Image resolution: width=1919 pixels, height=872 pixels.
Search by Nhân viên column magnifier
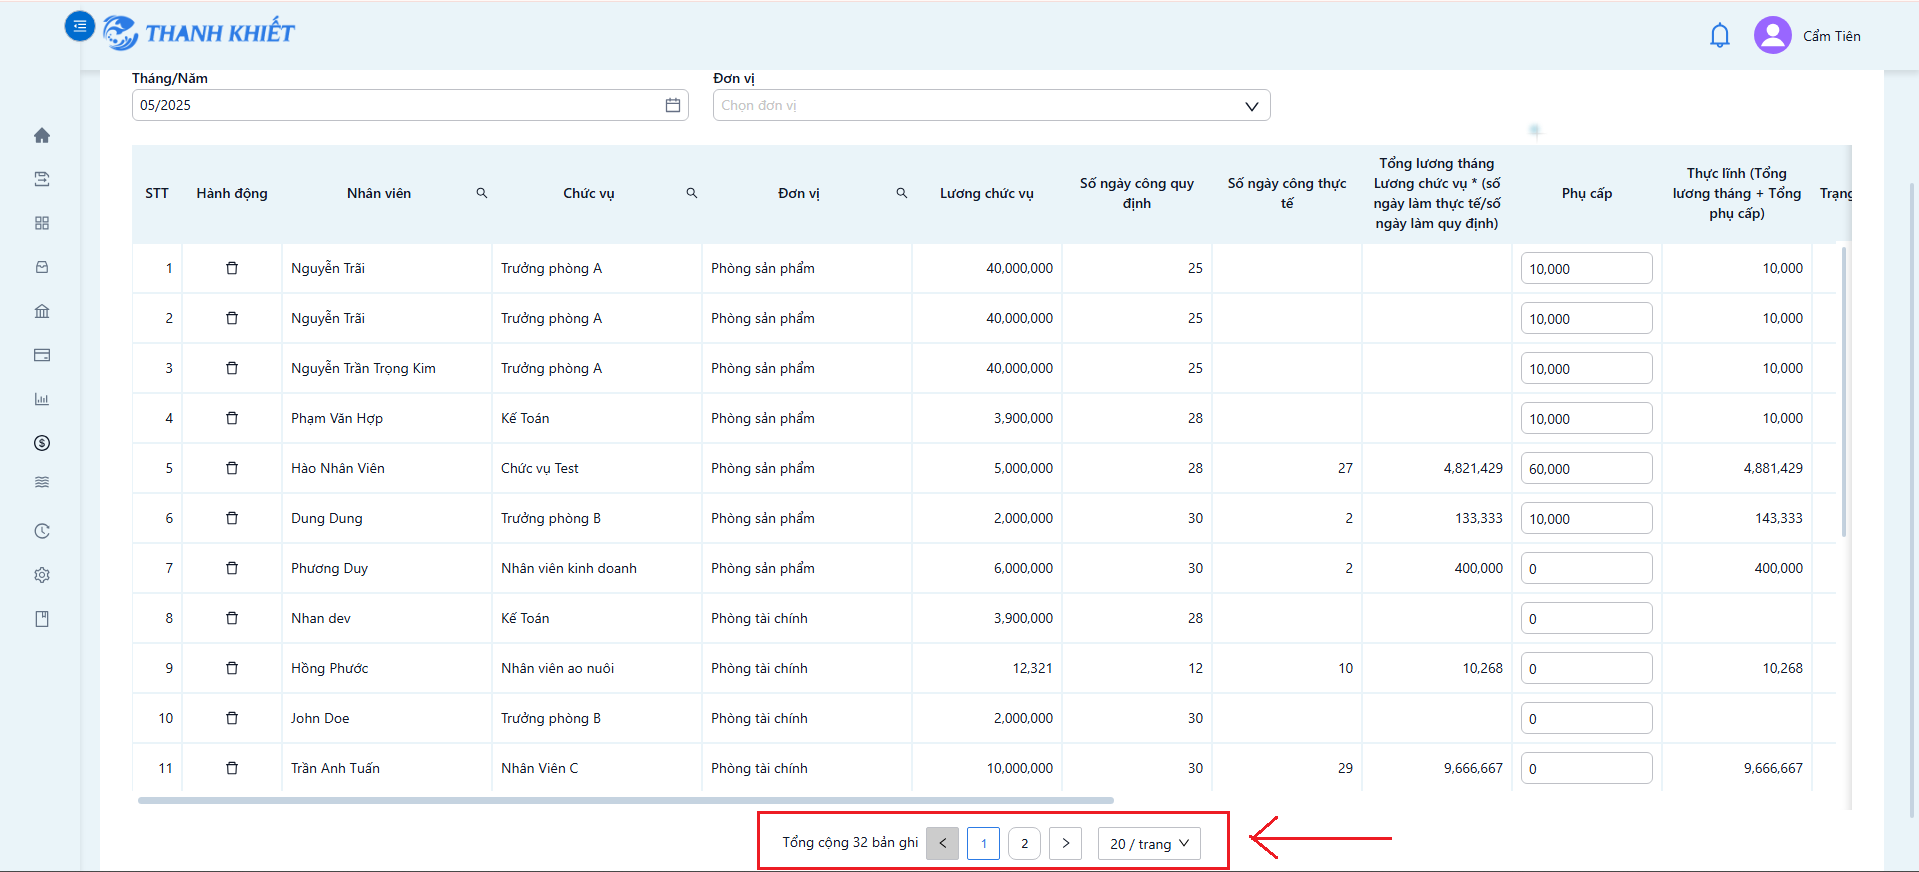click(x=482, y=193)
